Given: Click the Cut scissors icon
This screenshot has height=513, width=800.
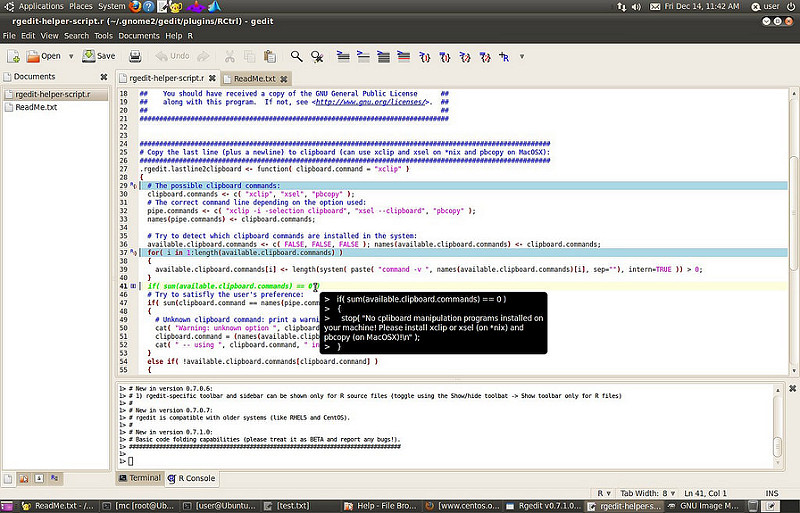Looking at the screenshot, I should point(230,56).
